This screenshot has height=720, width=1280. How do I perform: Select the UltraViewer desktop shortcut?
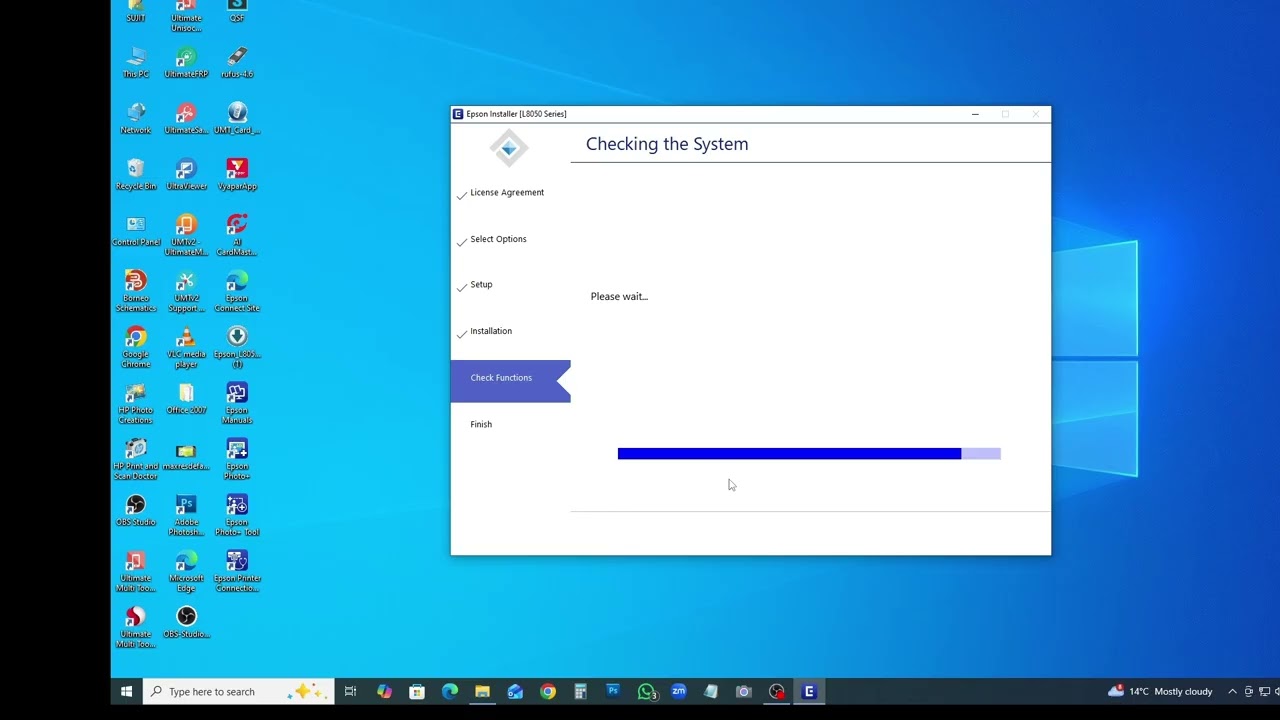(x=186, y=174)
